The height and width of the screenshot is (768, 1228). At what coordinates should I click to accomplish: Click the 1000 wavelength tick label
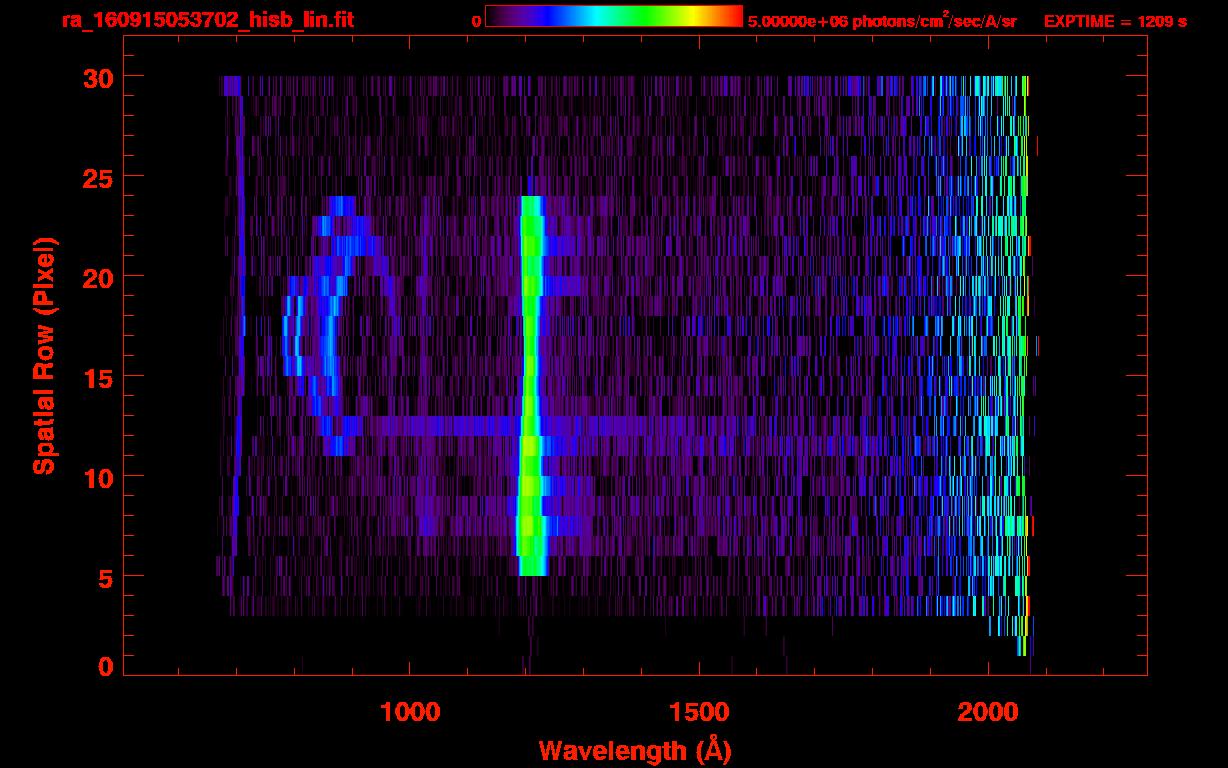[x=410, y=712]
